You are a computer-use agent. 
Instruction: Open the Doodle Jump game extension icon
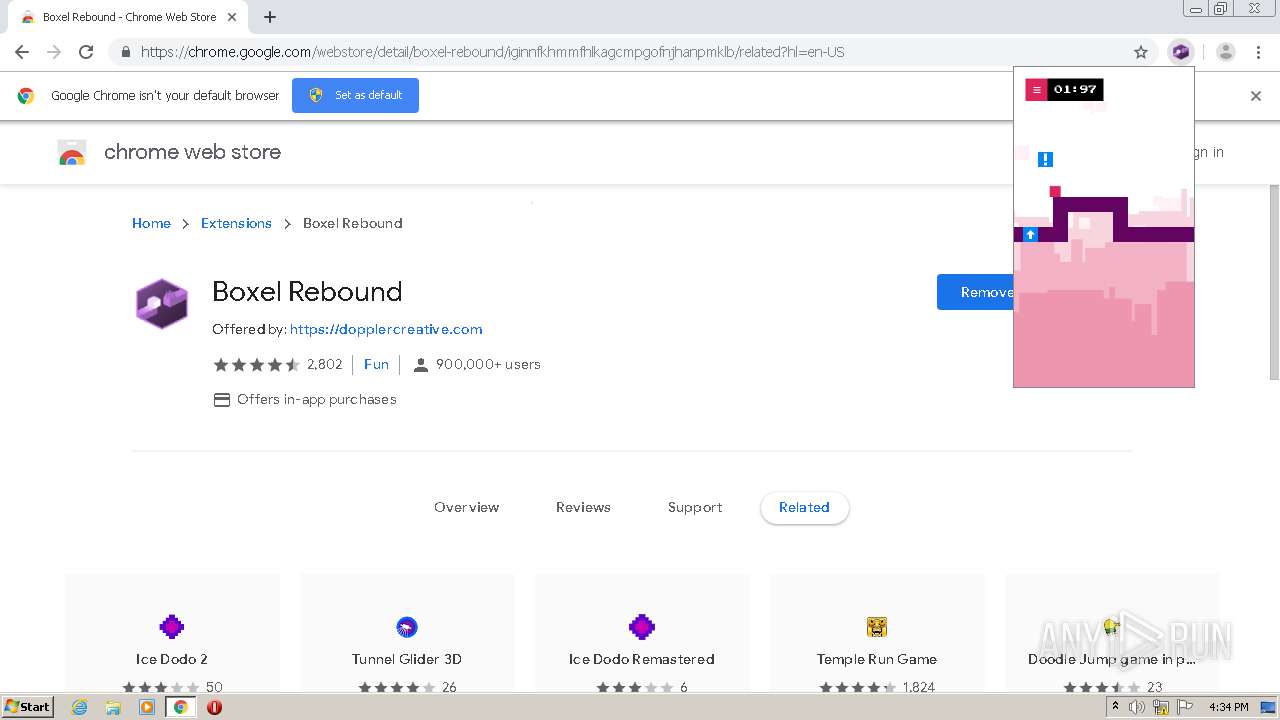point(1111,627)
